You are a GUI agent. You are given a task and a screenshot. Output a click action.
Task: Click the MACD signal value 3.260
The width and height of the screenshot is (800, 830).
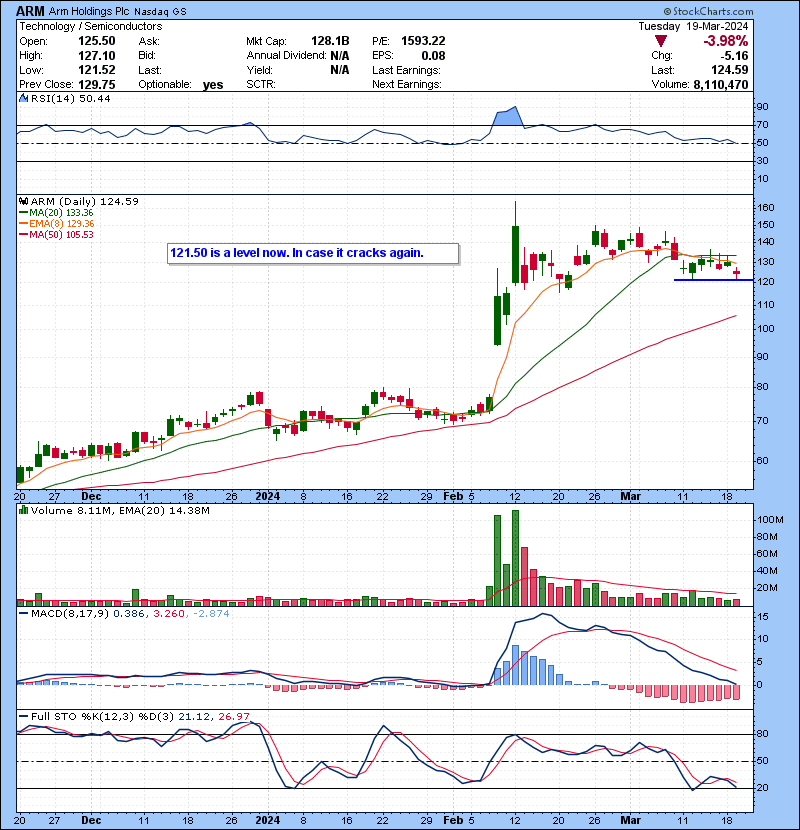(x=169, y=614)
